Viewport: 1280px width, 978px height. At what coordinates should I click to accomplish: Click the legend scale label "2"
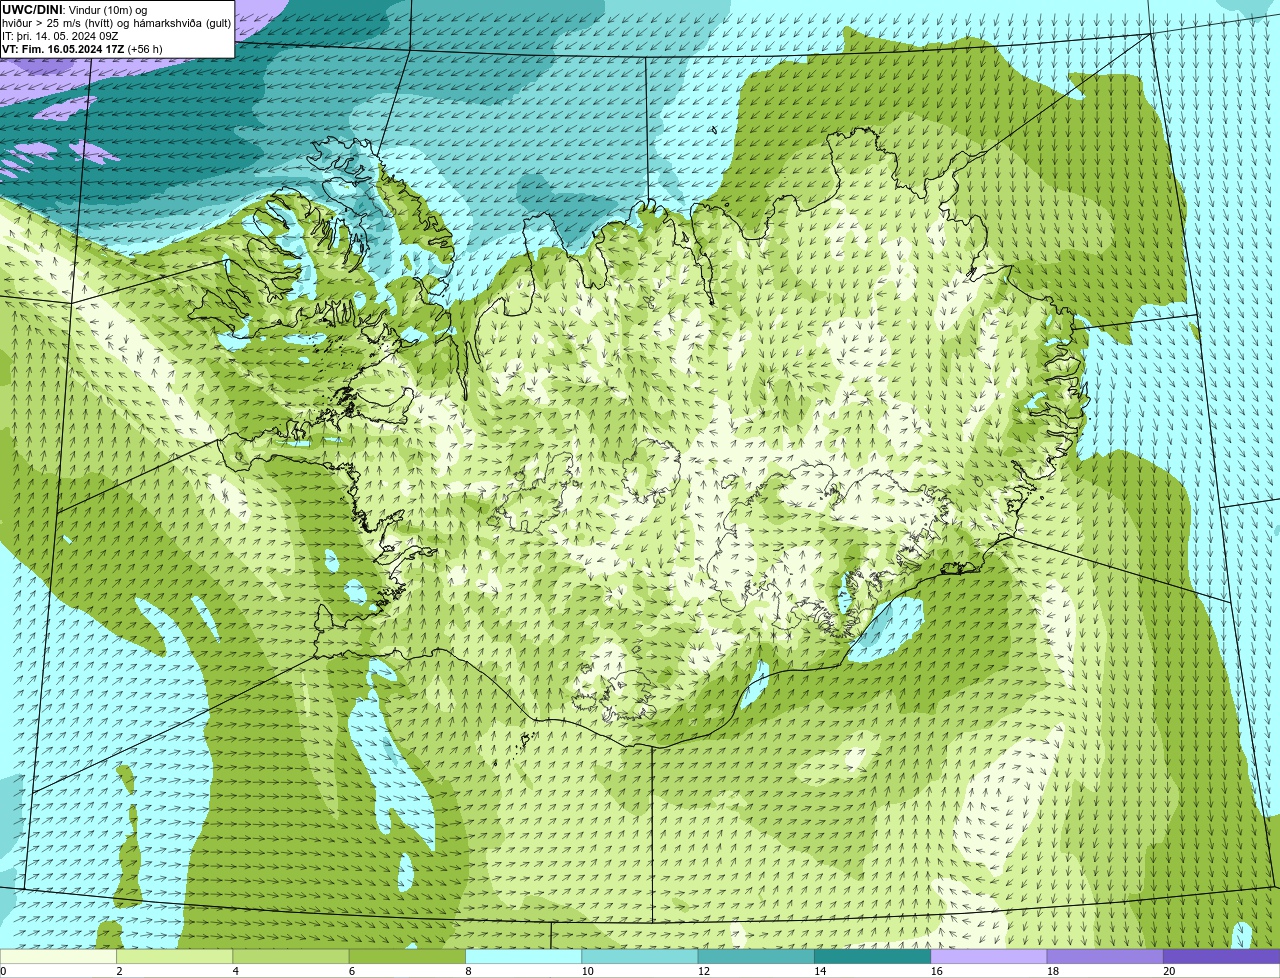point(119,971)
